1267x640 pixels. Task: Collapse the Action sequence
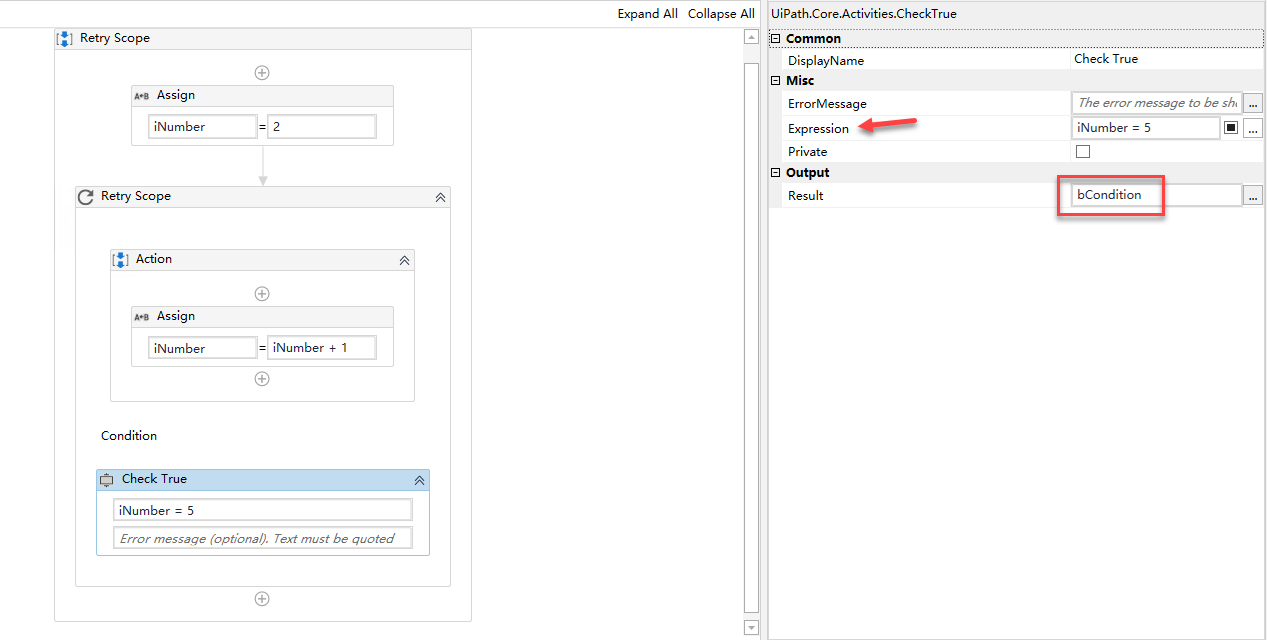404,259
